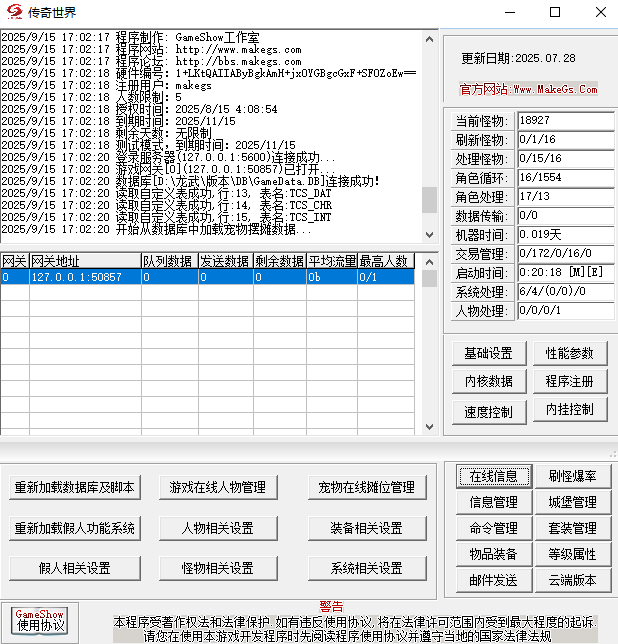Click the 0b 平均流量 cell

pos(332,277)
